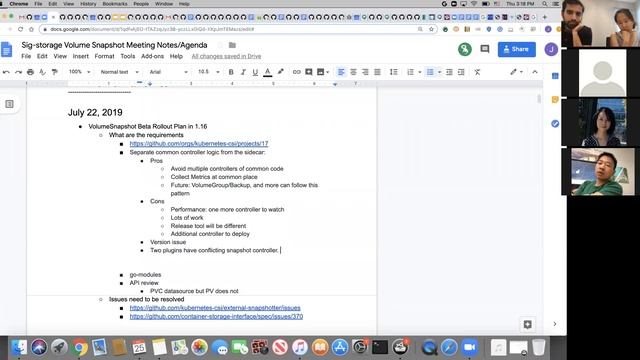Screen dimensions: 640x360
Task: Expand the numbered list style dropdown arrow
Action: click(420, 72)
